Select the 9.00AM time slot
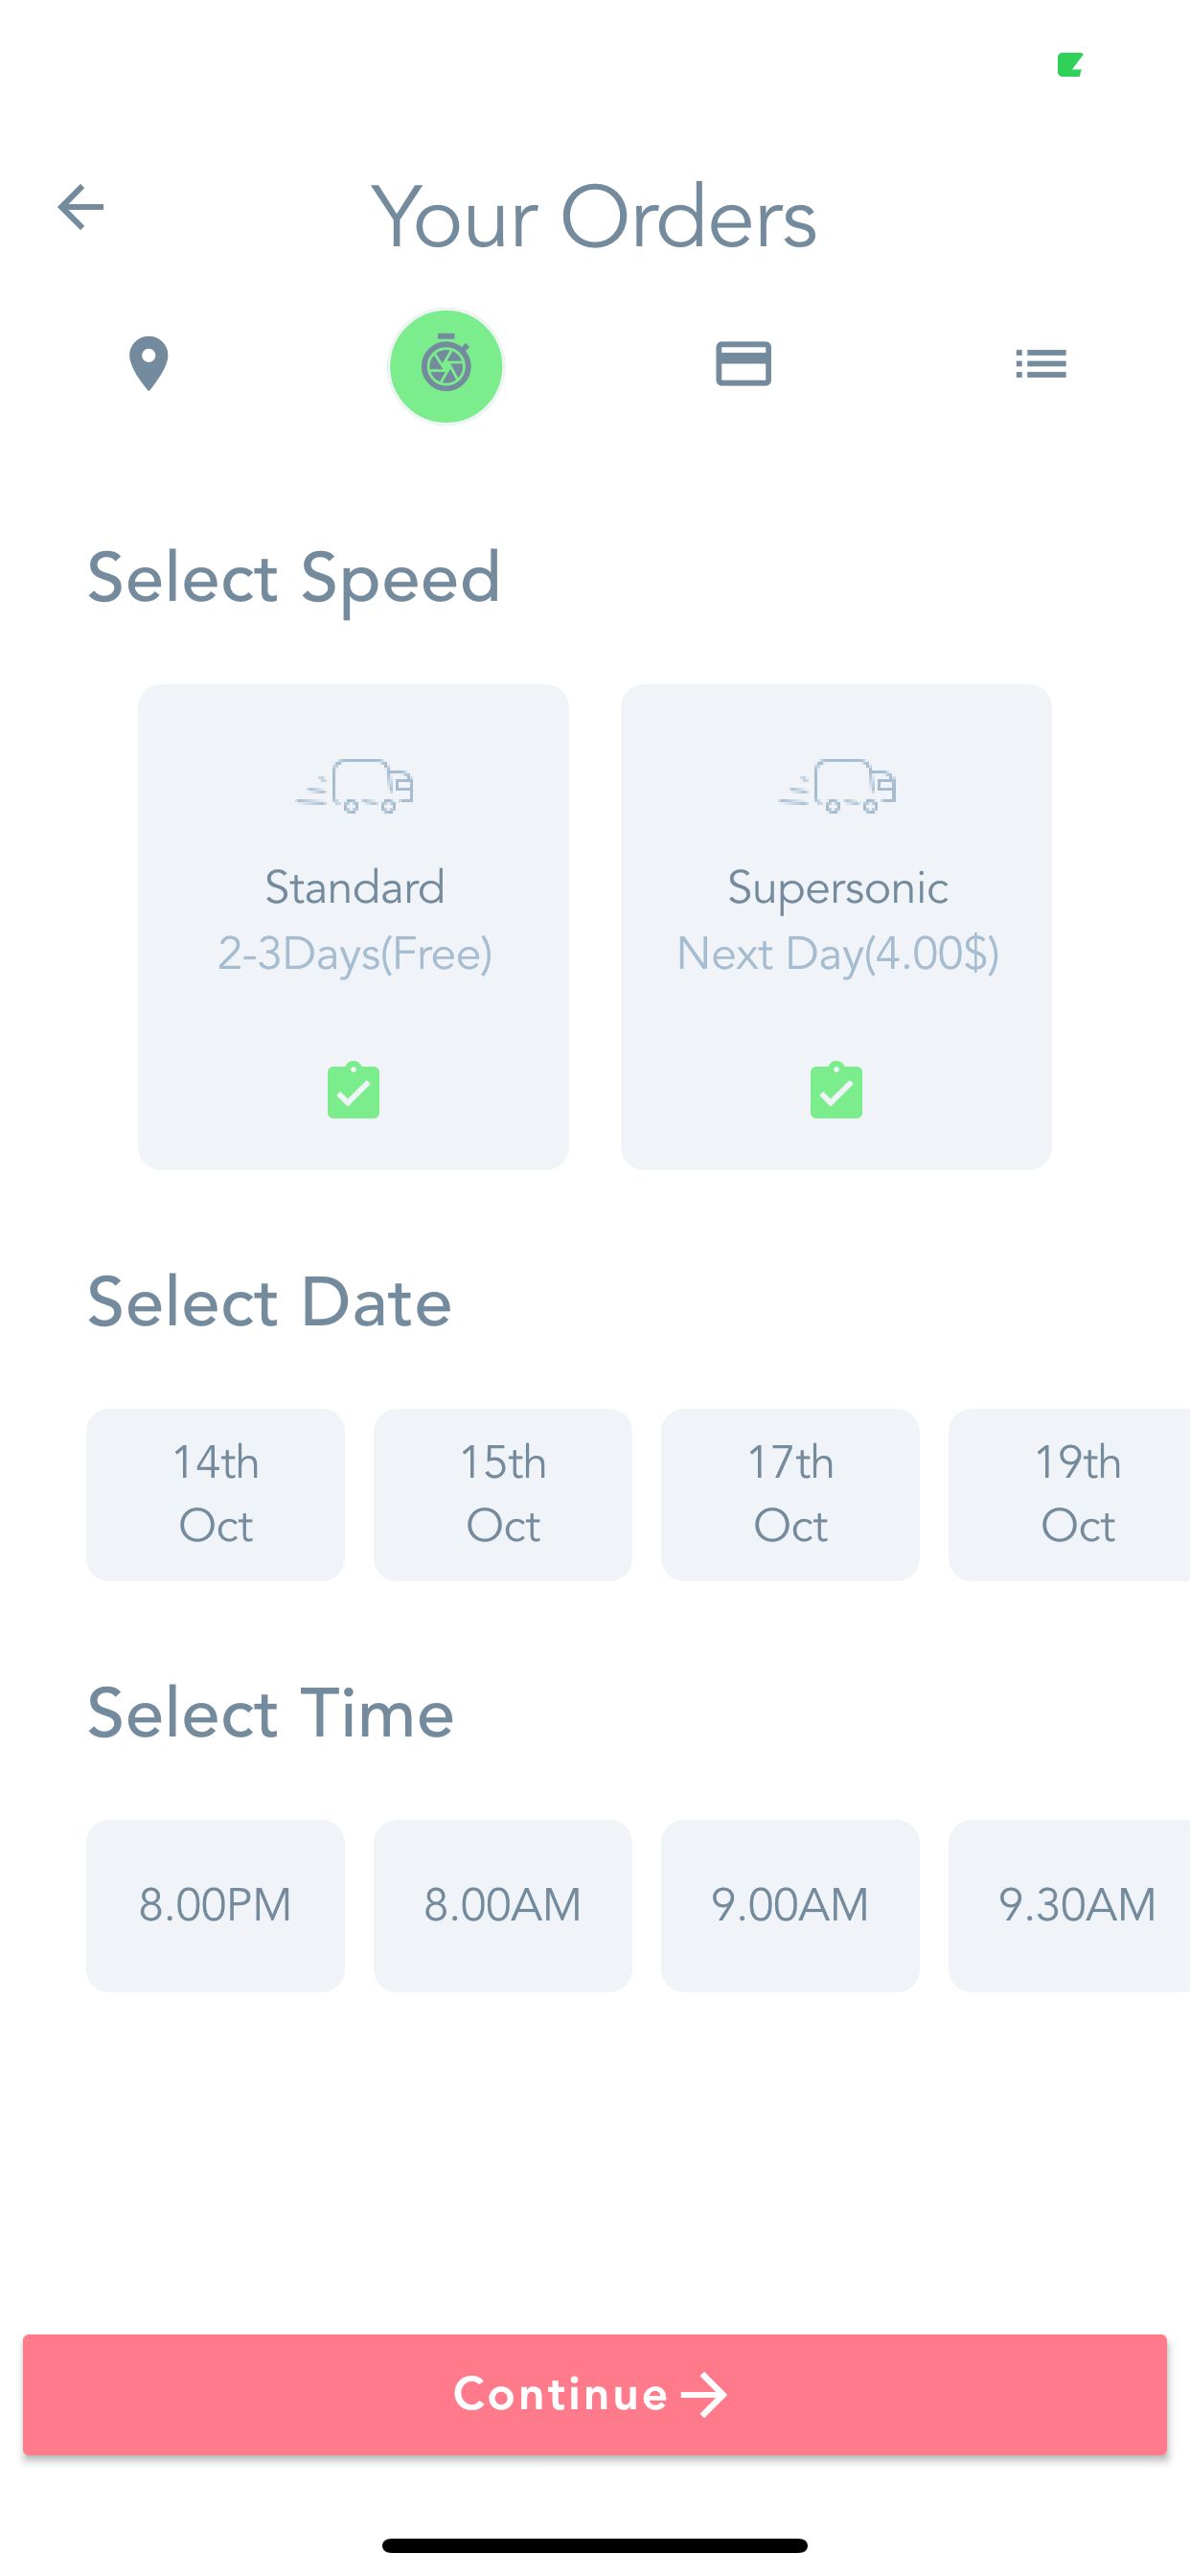 point(790,1905)
